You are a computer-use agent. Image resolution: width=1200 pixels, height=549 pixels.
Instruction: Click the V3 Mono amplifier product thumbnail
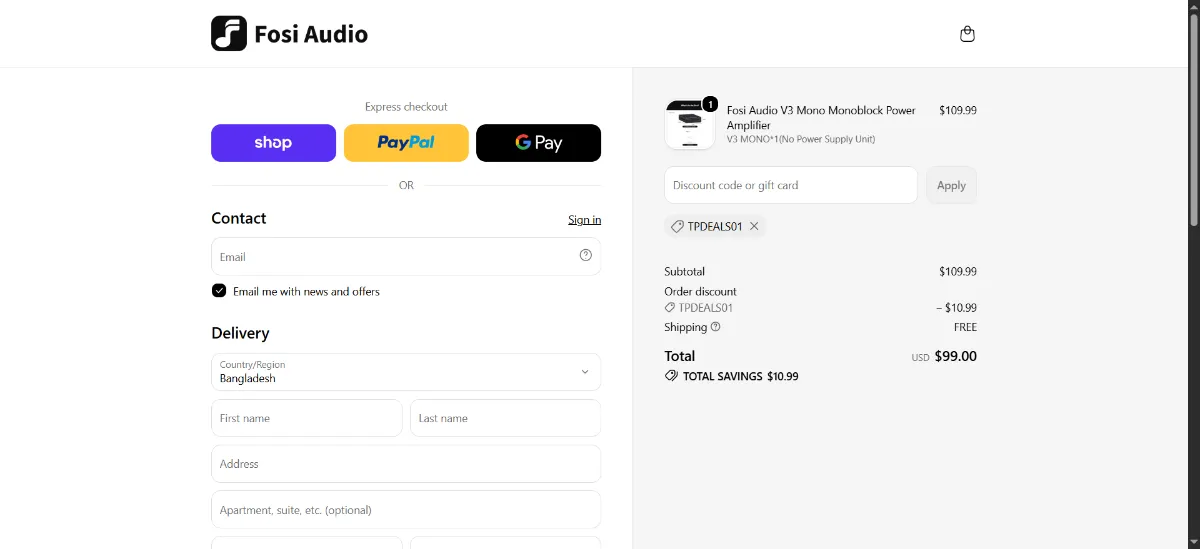click(x=690, y=124)
